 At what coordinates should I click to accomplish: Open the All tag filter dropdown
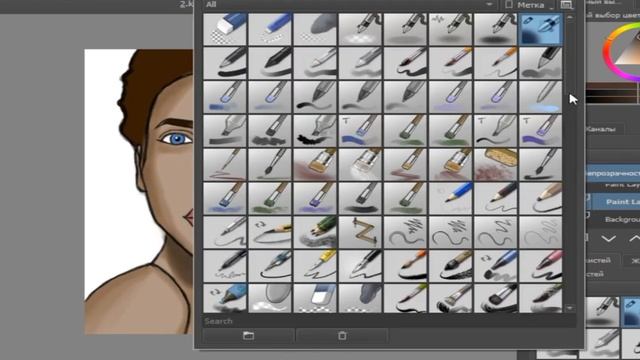click(x=350, y=4)
